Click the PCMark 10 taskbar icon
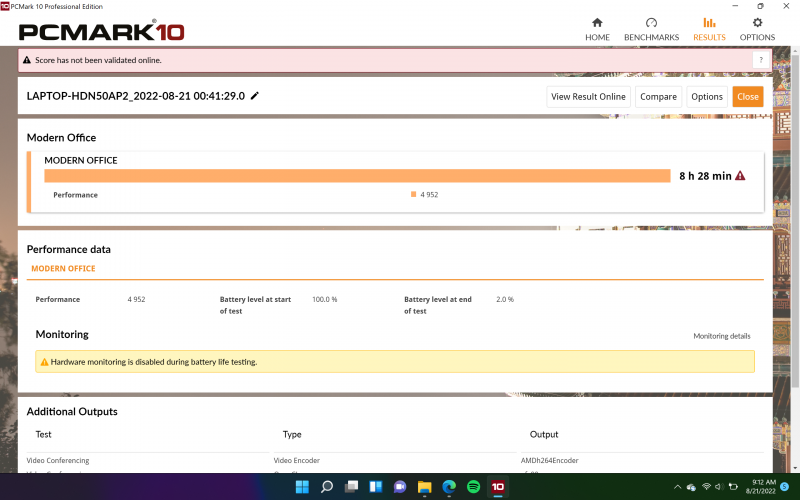 [x=498, y=487]
